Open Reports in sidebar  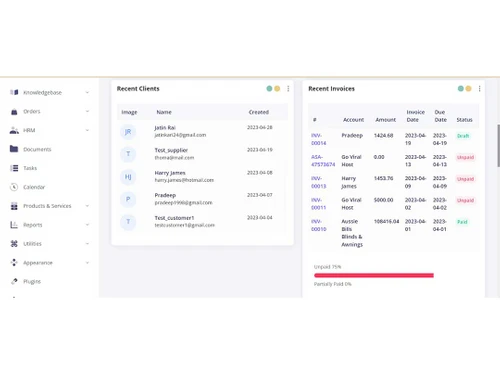point(33,225)
